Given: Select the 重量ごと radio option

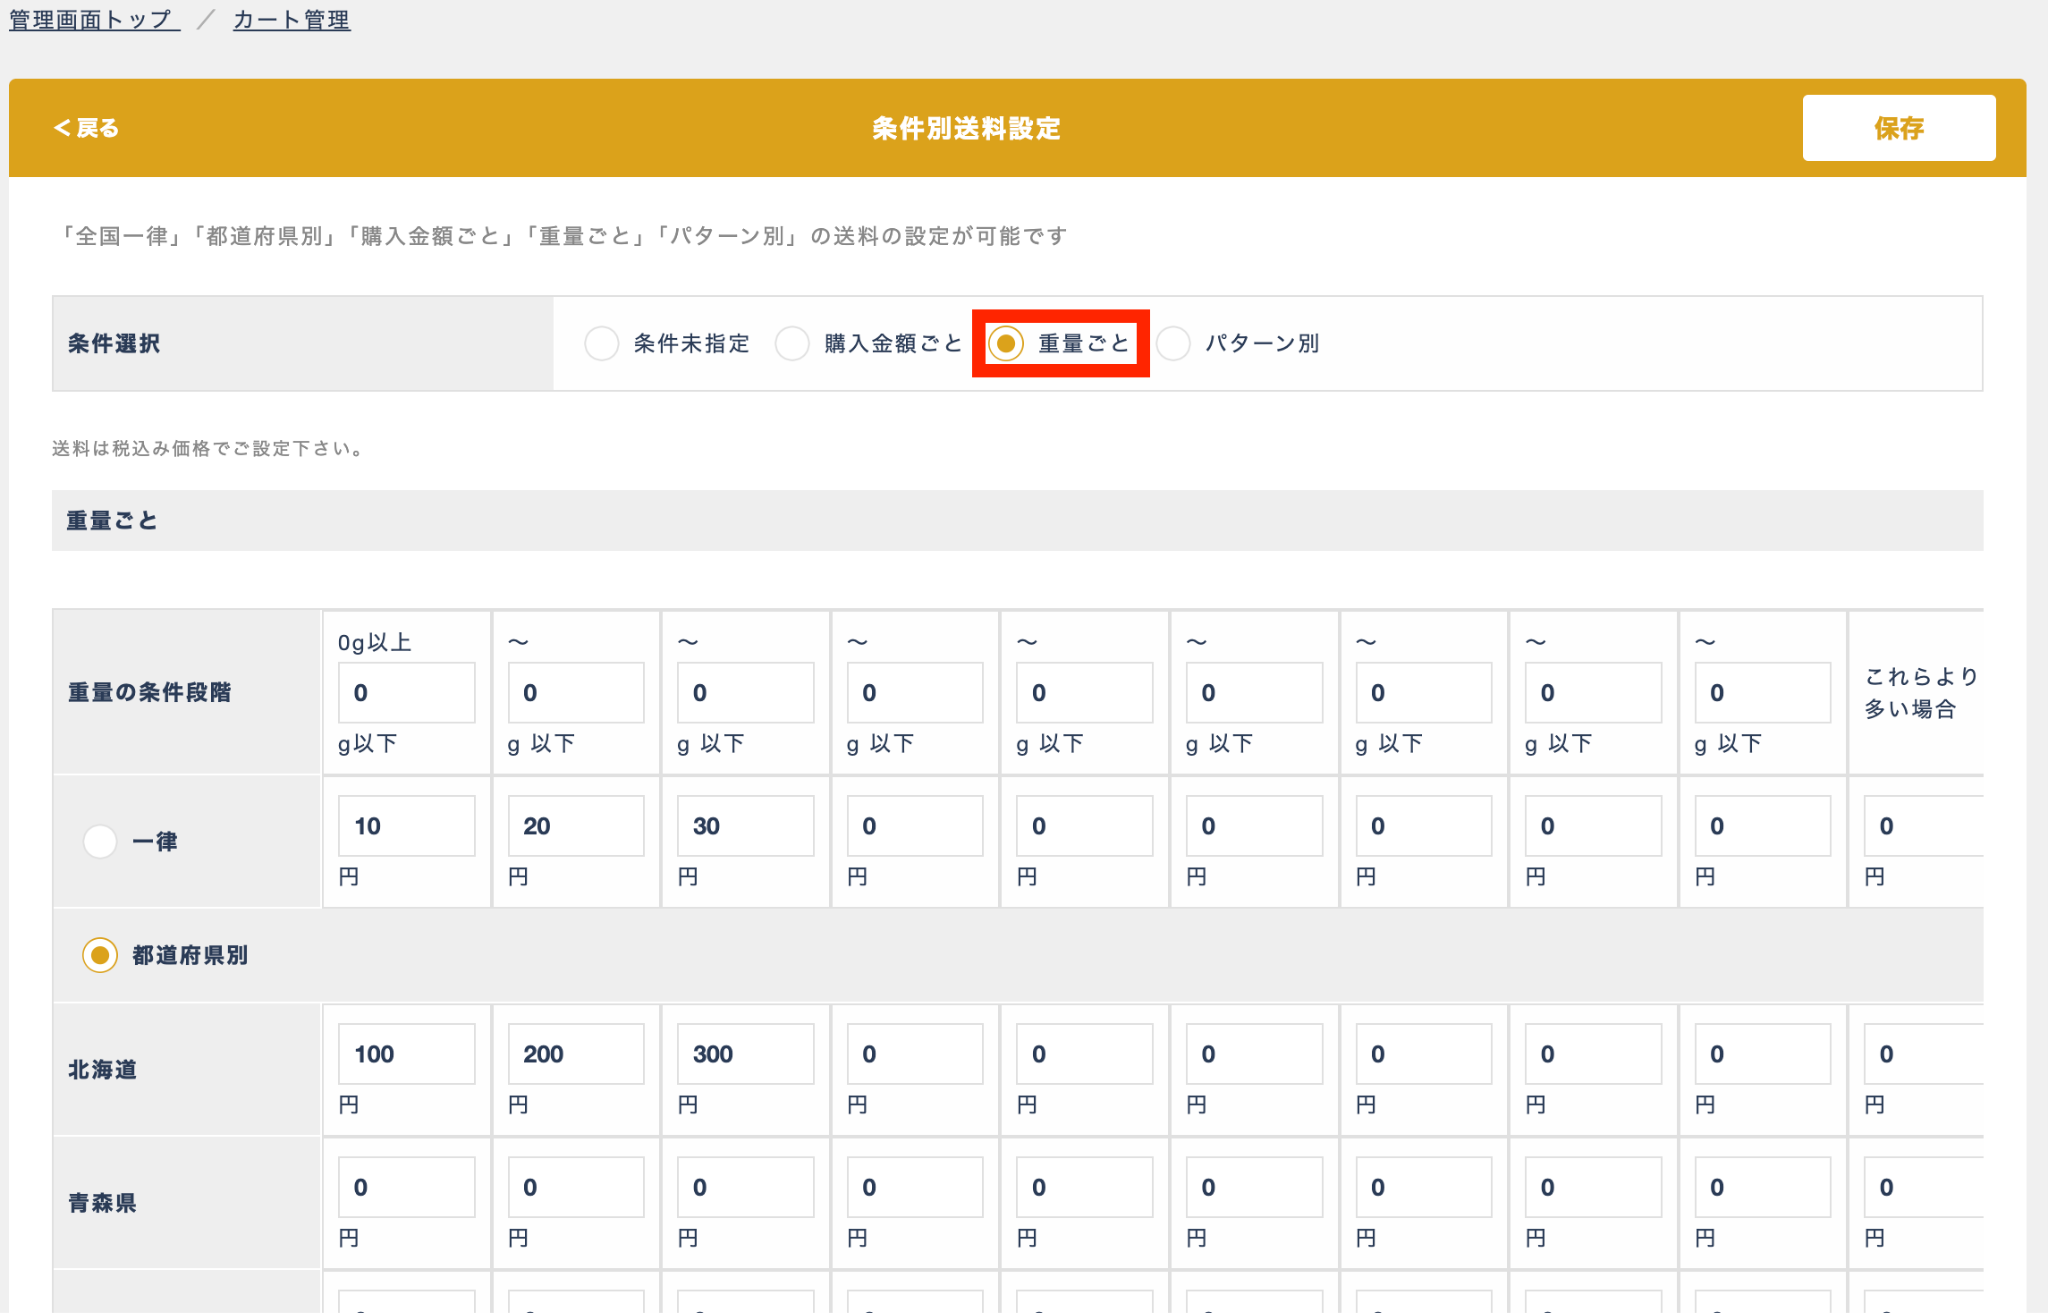Looking at the screenshot, I should [x=1006, y=344].
